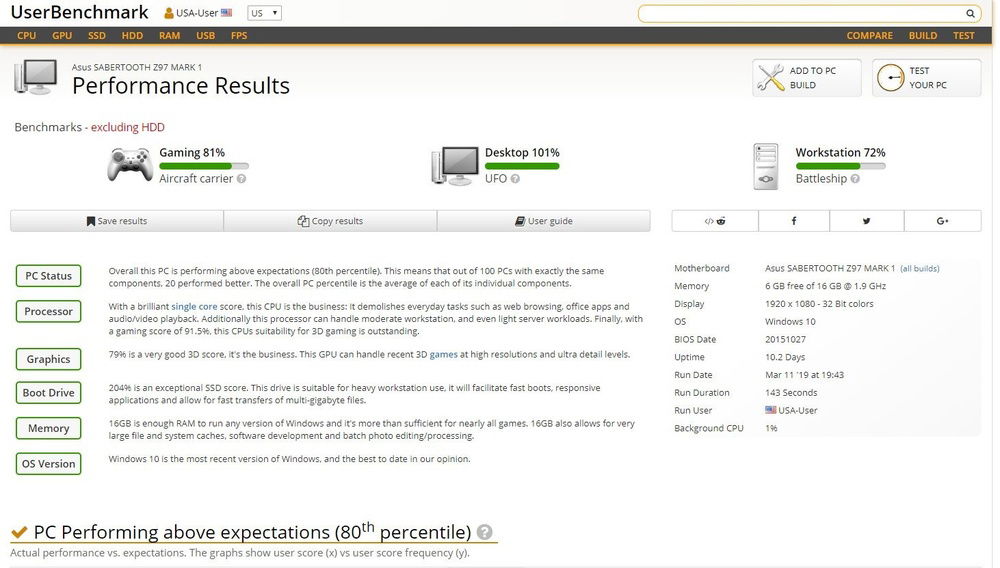Open the US country dropdown
1000x568 pixels.
264,13
